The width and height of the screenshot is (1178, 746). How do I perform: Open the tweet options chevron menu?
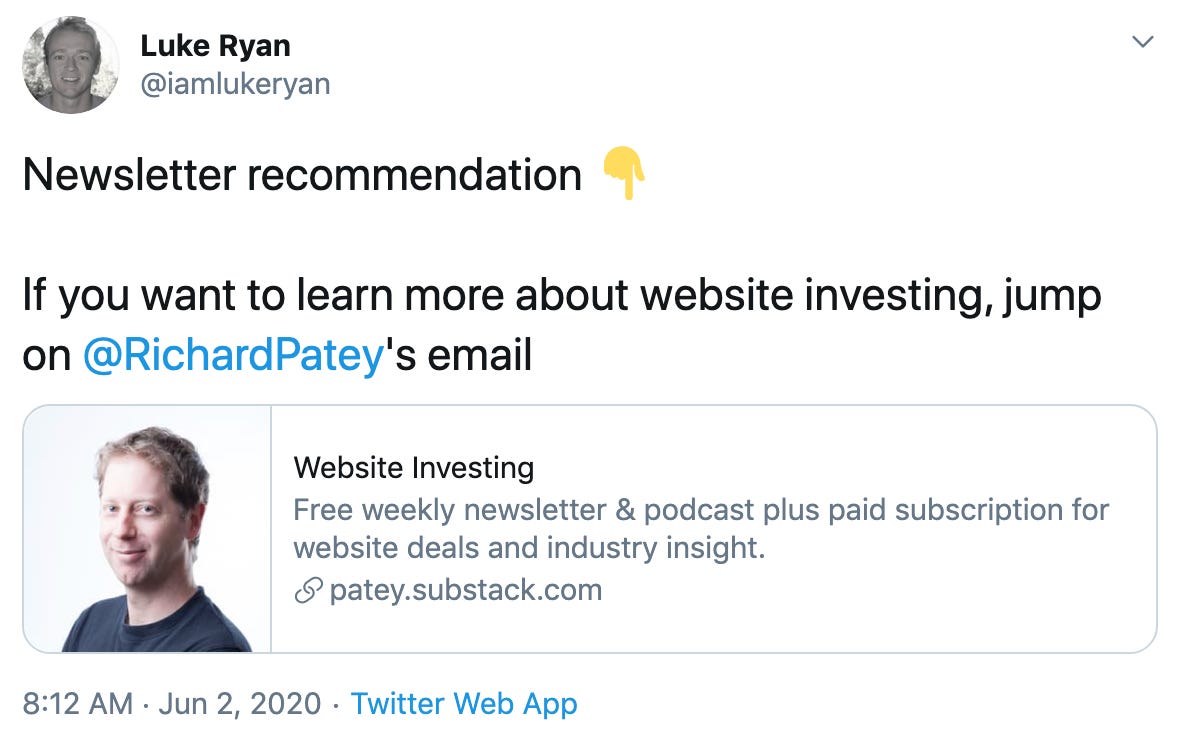click(x=1143, y=42)
